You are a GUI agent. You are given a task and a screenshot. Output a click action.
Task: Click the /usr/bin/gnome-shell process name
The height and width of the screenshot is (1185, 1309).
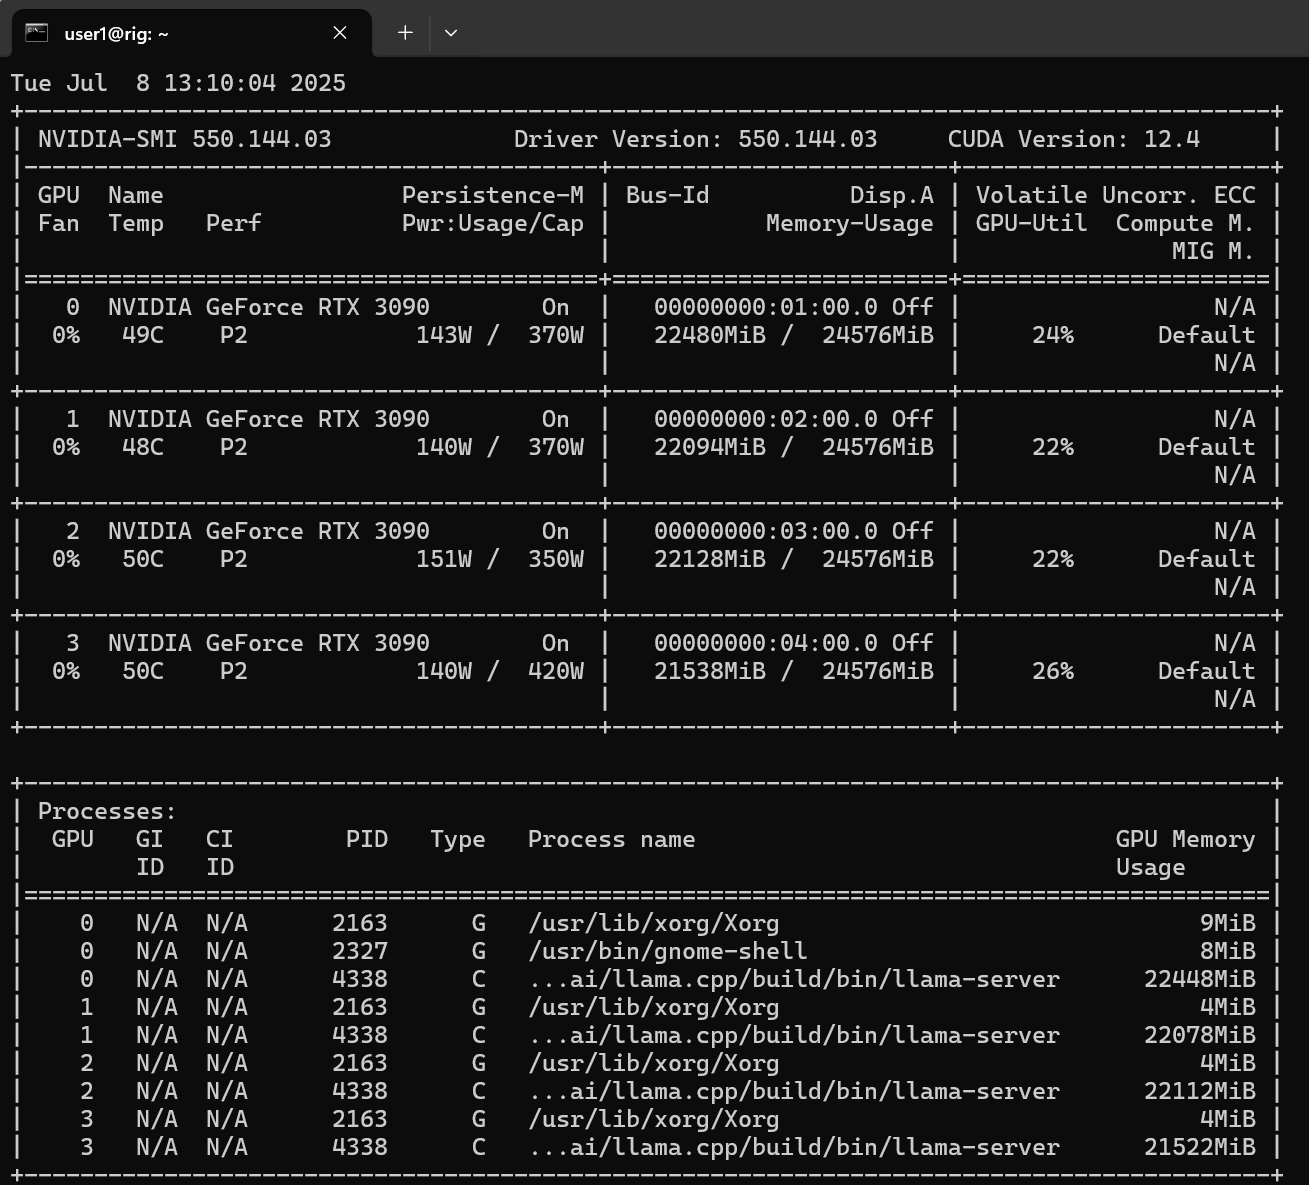(x=668, y=952)
